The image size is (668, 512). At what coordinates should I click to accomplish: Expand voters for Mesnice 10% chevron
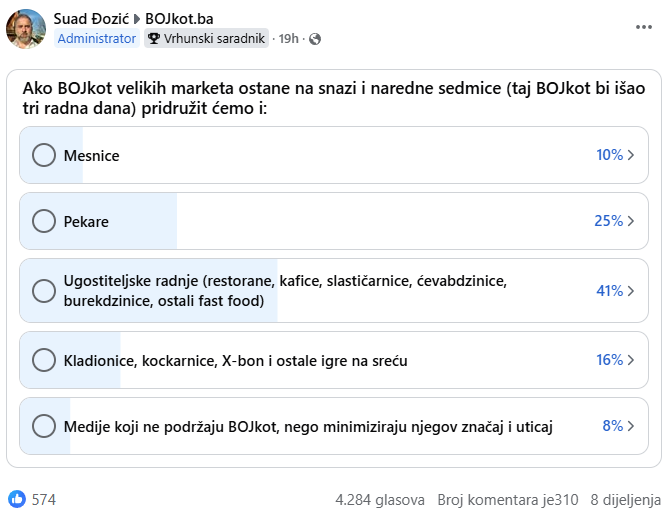pyautogui.click(x=631, y=155)
